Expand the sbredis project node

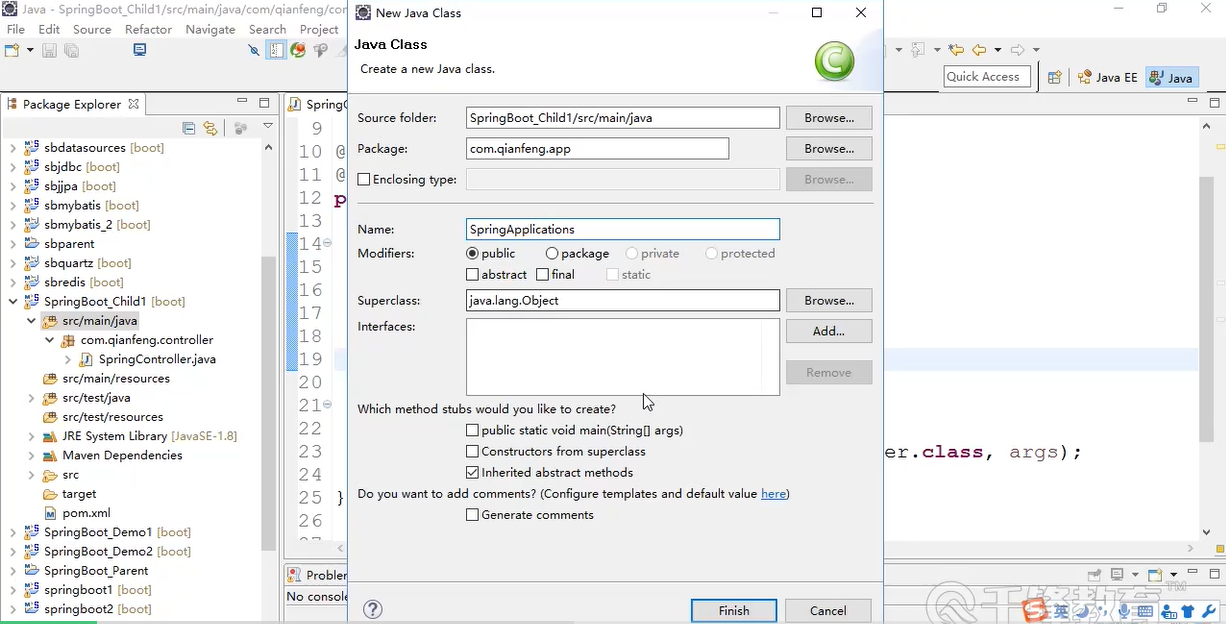tap(13, 282)
